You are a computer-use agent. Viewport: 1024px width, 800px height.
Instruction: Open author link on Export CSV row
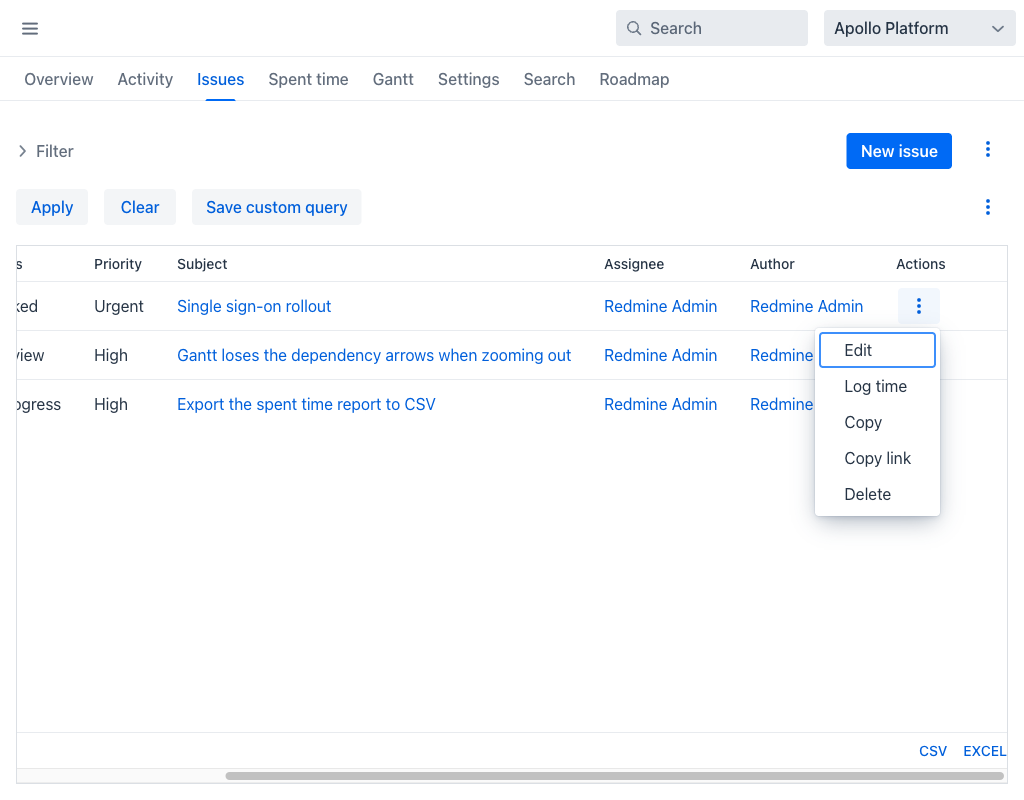point(782,404)
